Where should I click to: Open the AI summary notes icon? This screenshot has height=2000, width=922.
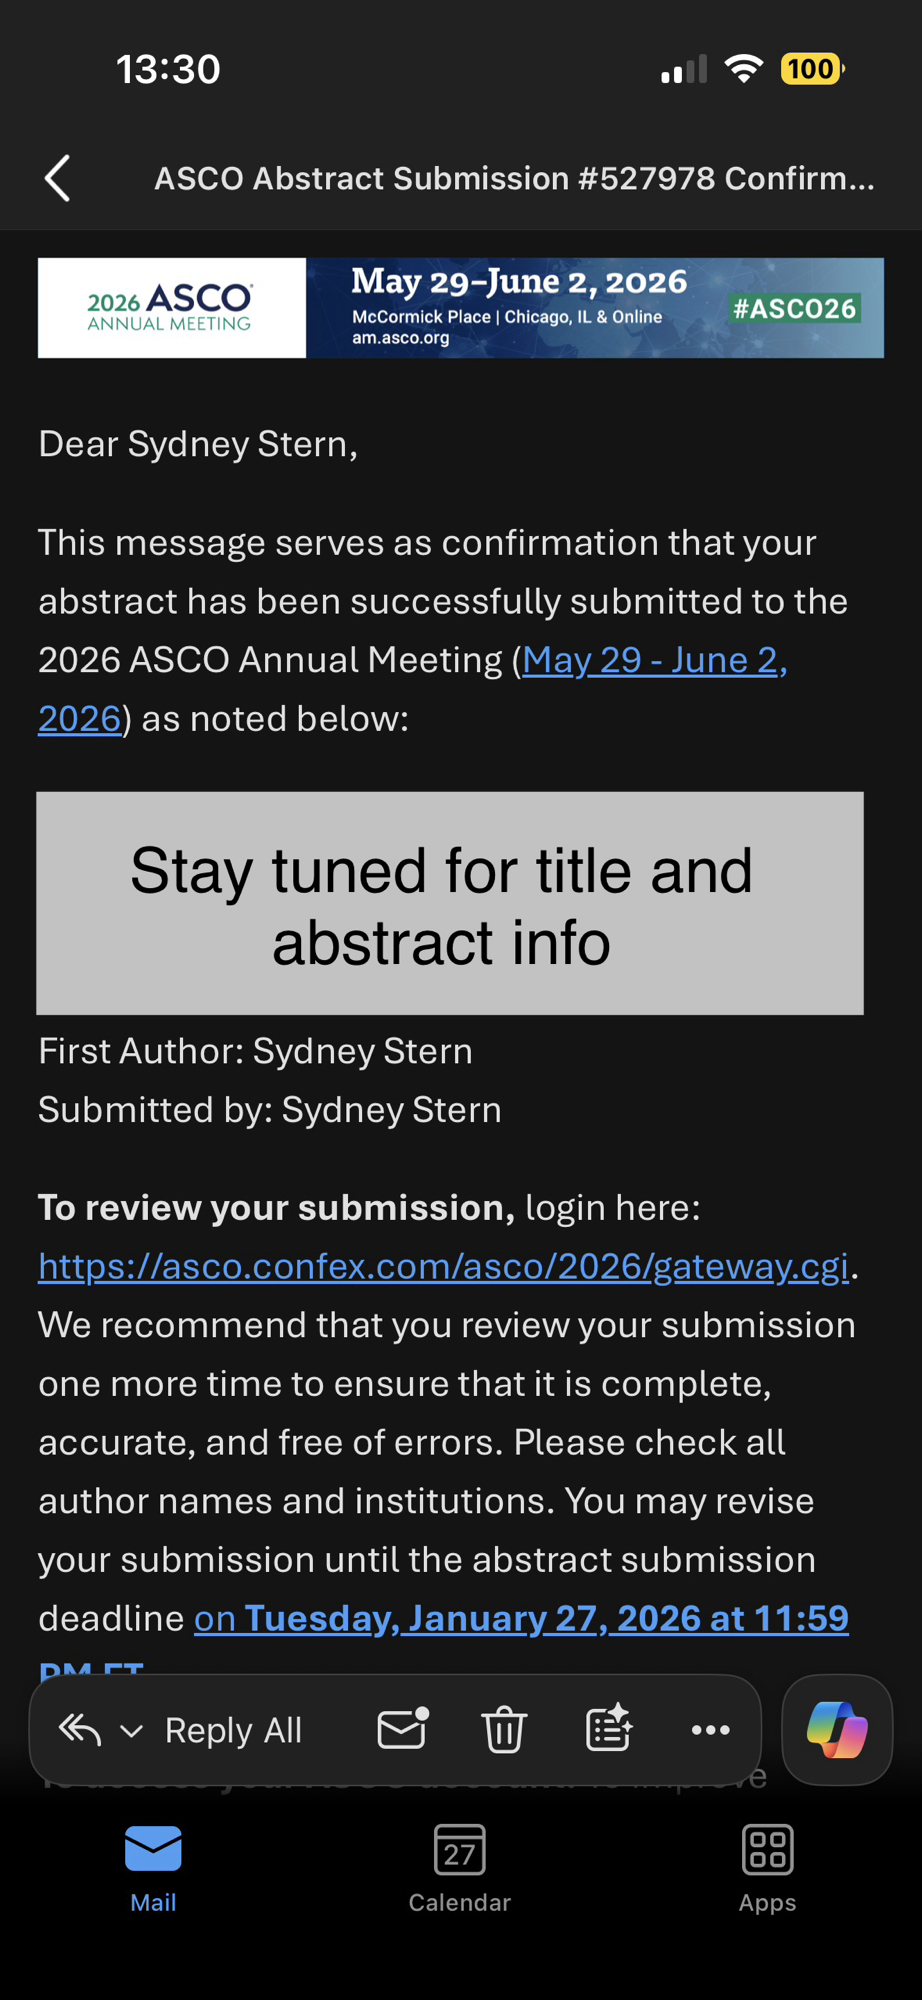pyautogui.click(x=608, y=1729)
